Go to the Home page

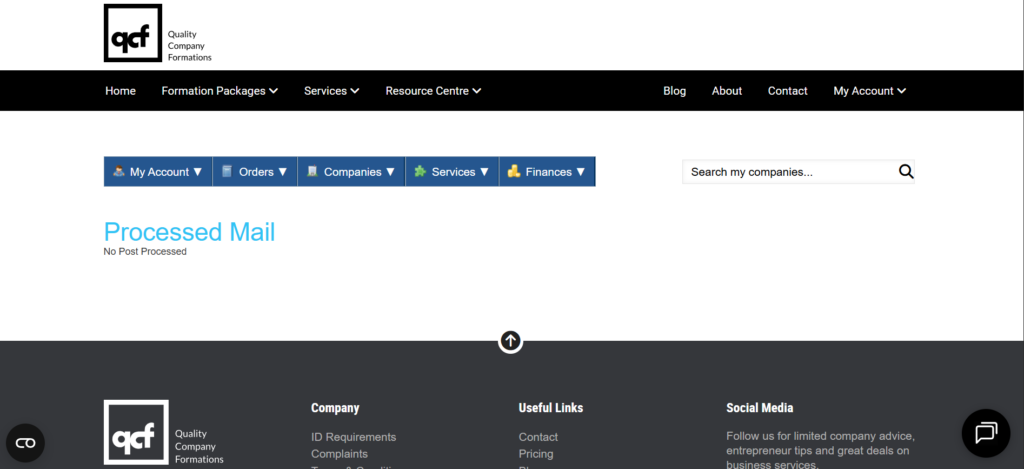tap(120, 91)
